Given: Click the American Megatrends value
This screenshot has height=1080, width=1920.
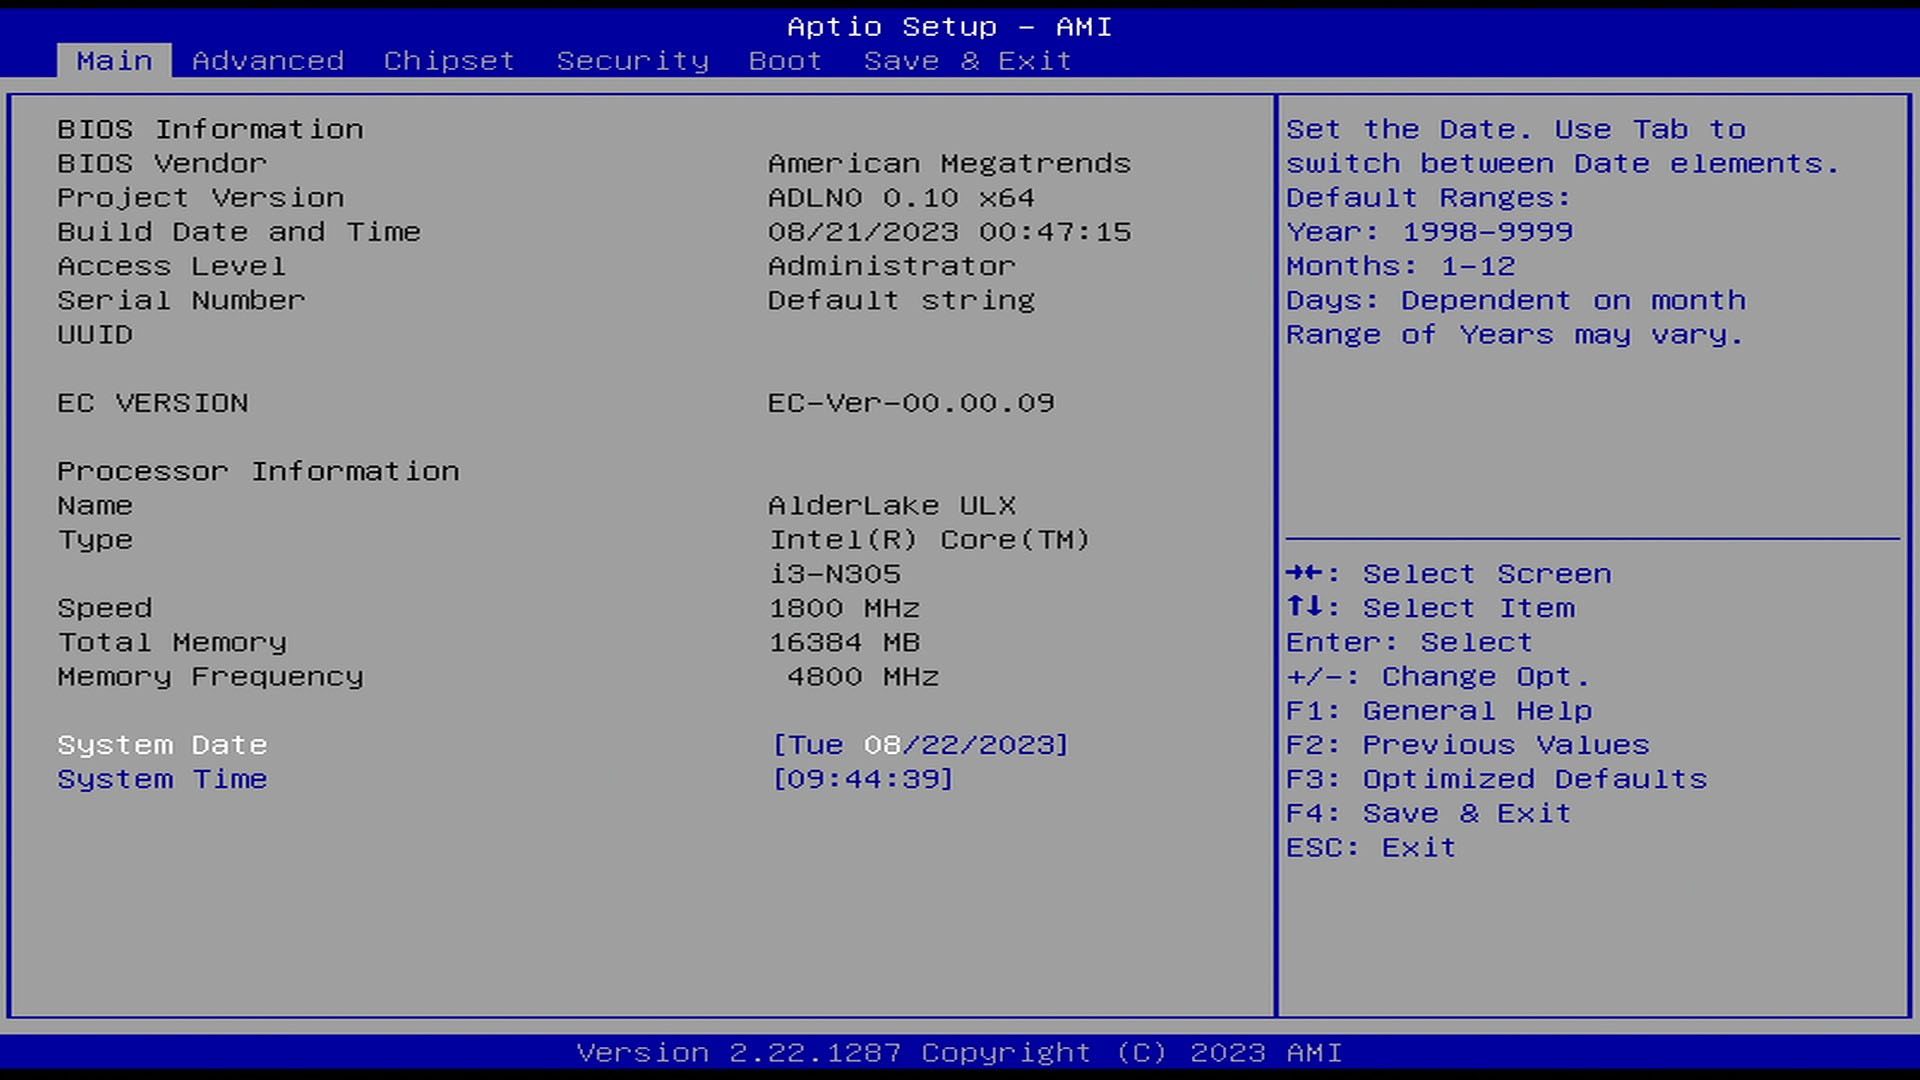Looking at the screenshot, I should pyautogui.click(x=949, y=163).
